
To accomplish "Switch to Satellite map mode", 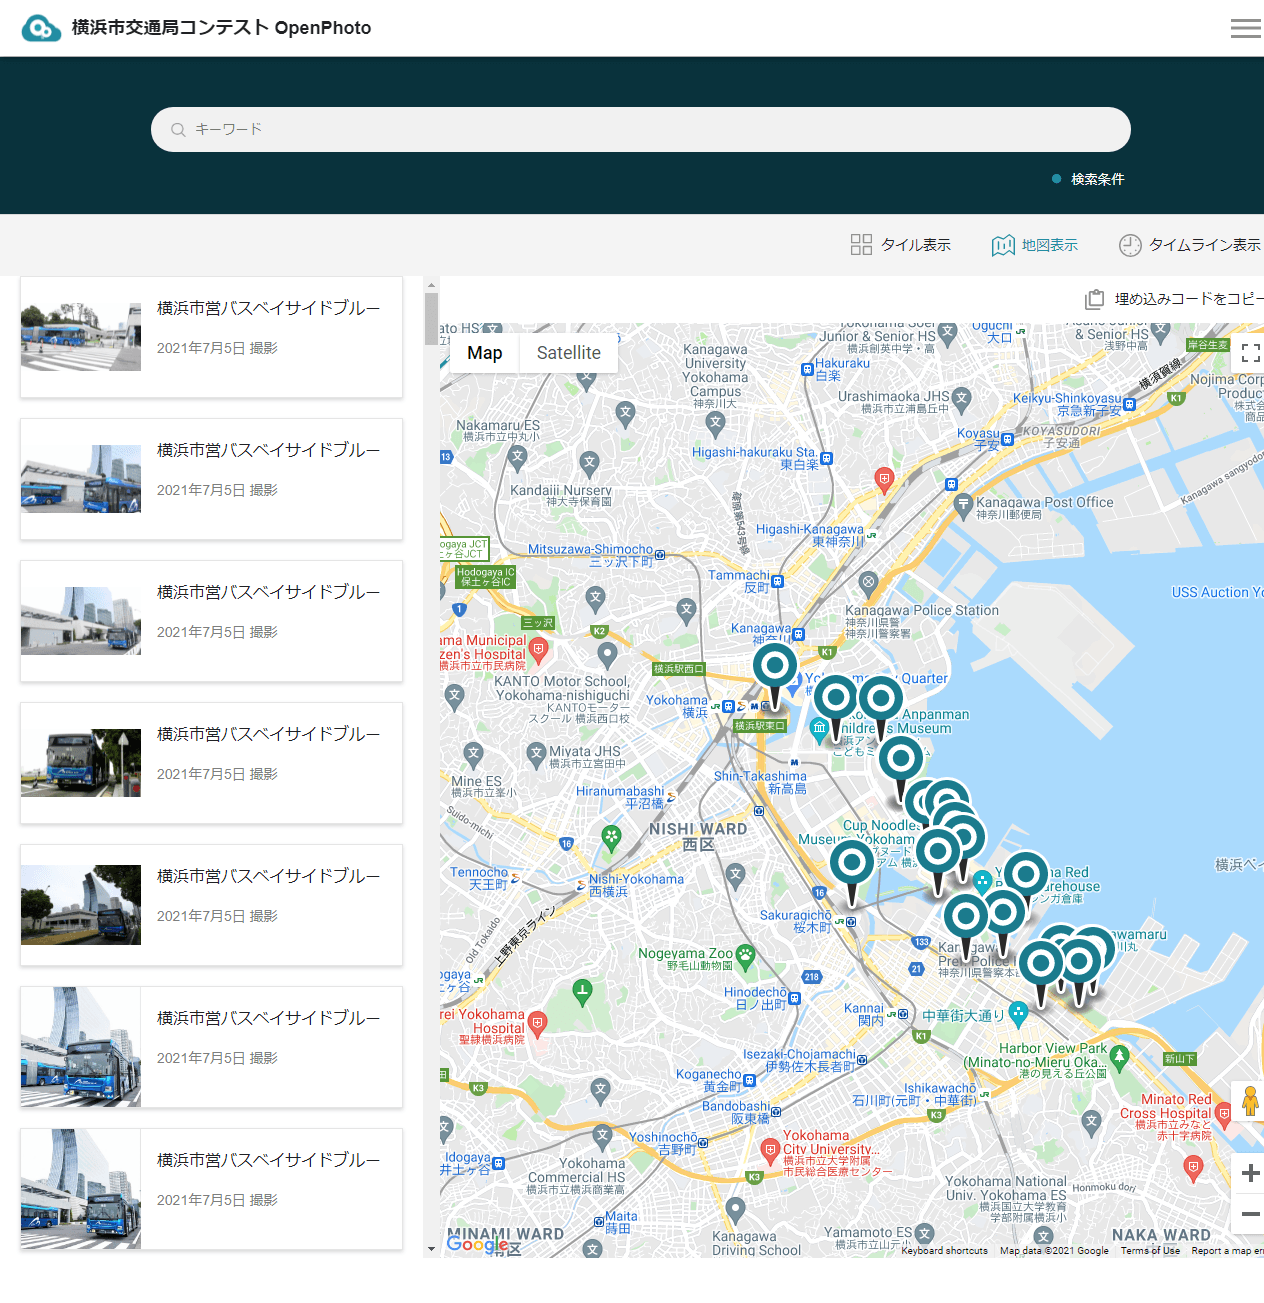I will click(x=568, y=352).
